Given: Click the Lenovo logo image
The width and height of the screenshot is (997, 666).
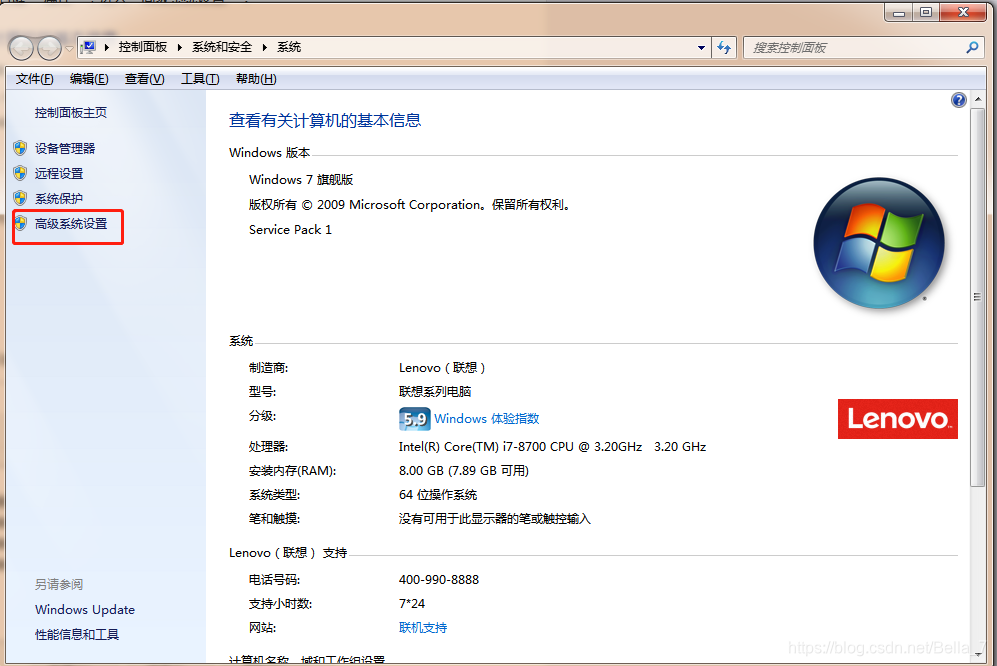Looking at the screenshot, I should 898,419.
